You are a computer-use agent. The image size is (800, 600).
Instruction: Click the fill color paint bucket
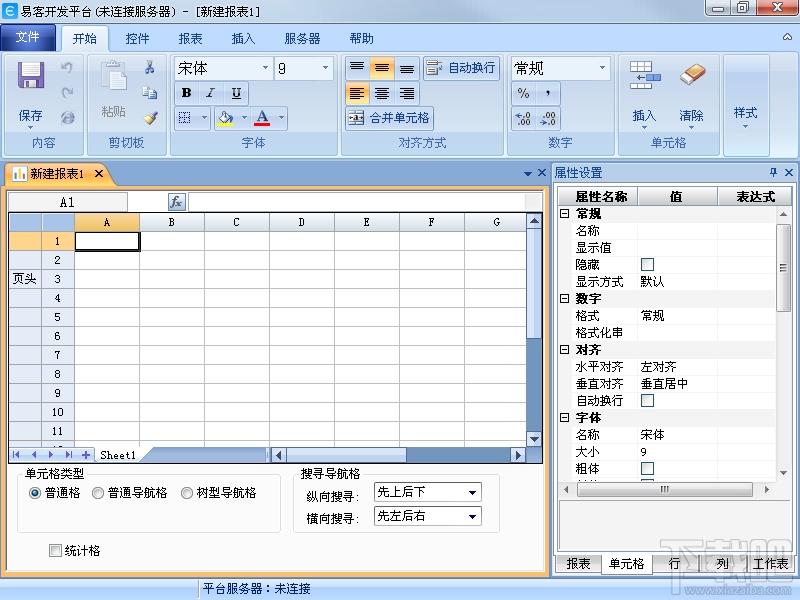point(226,118)
